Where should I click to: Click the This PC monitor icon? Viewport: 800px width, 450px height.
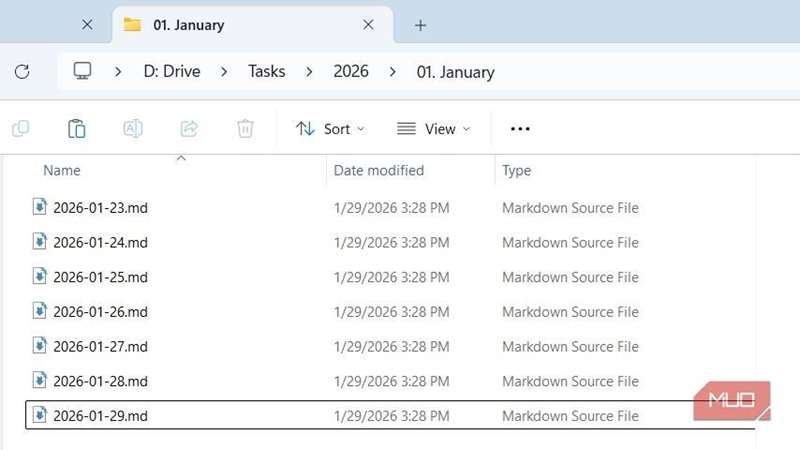82,71
